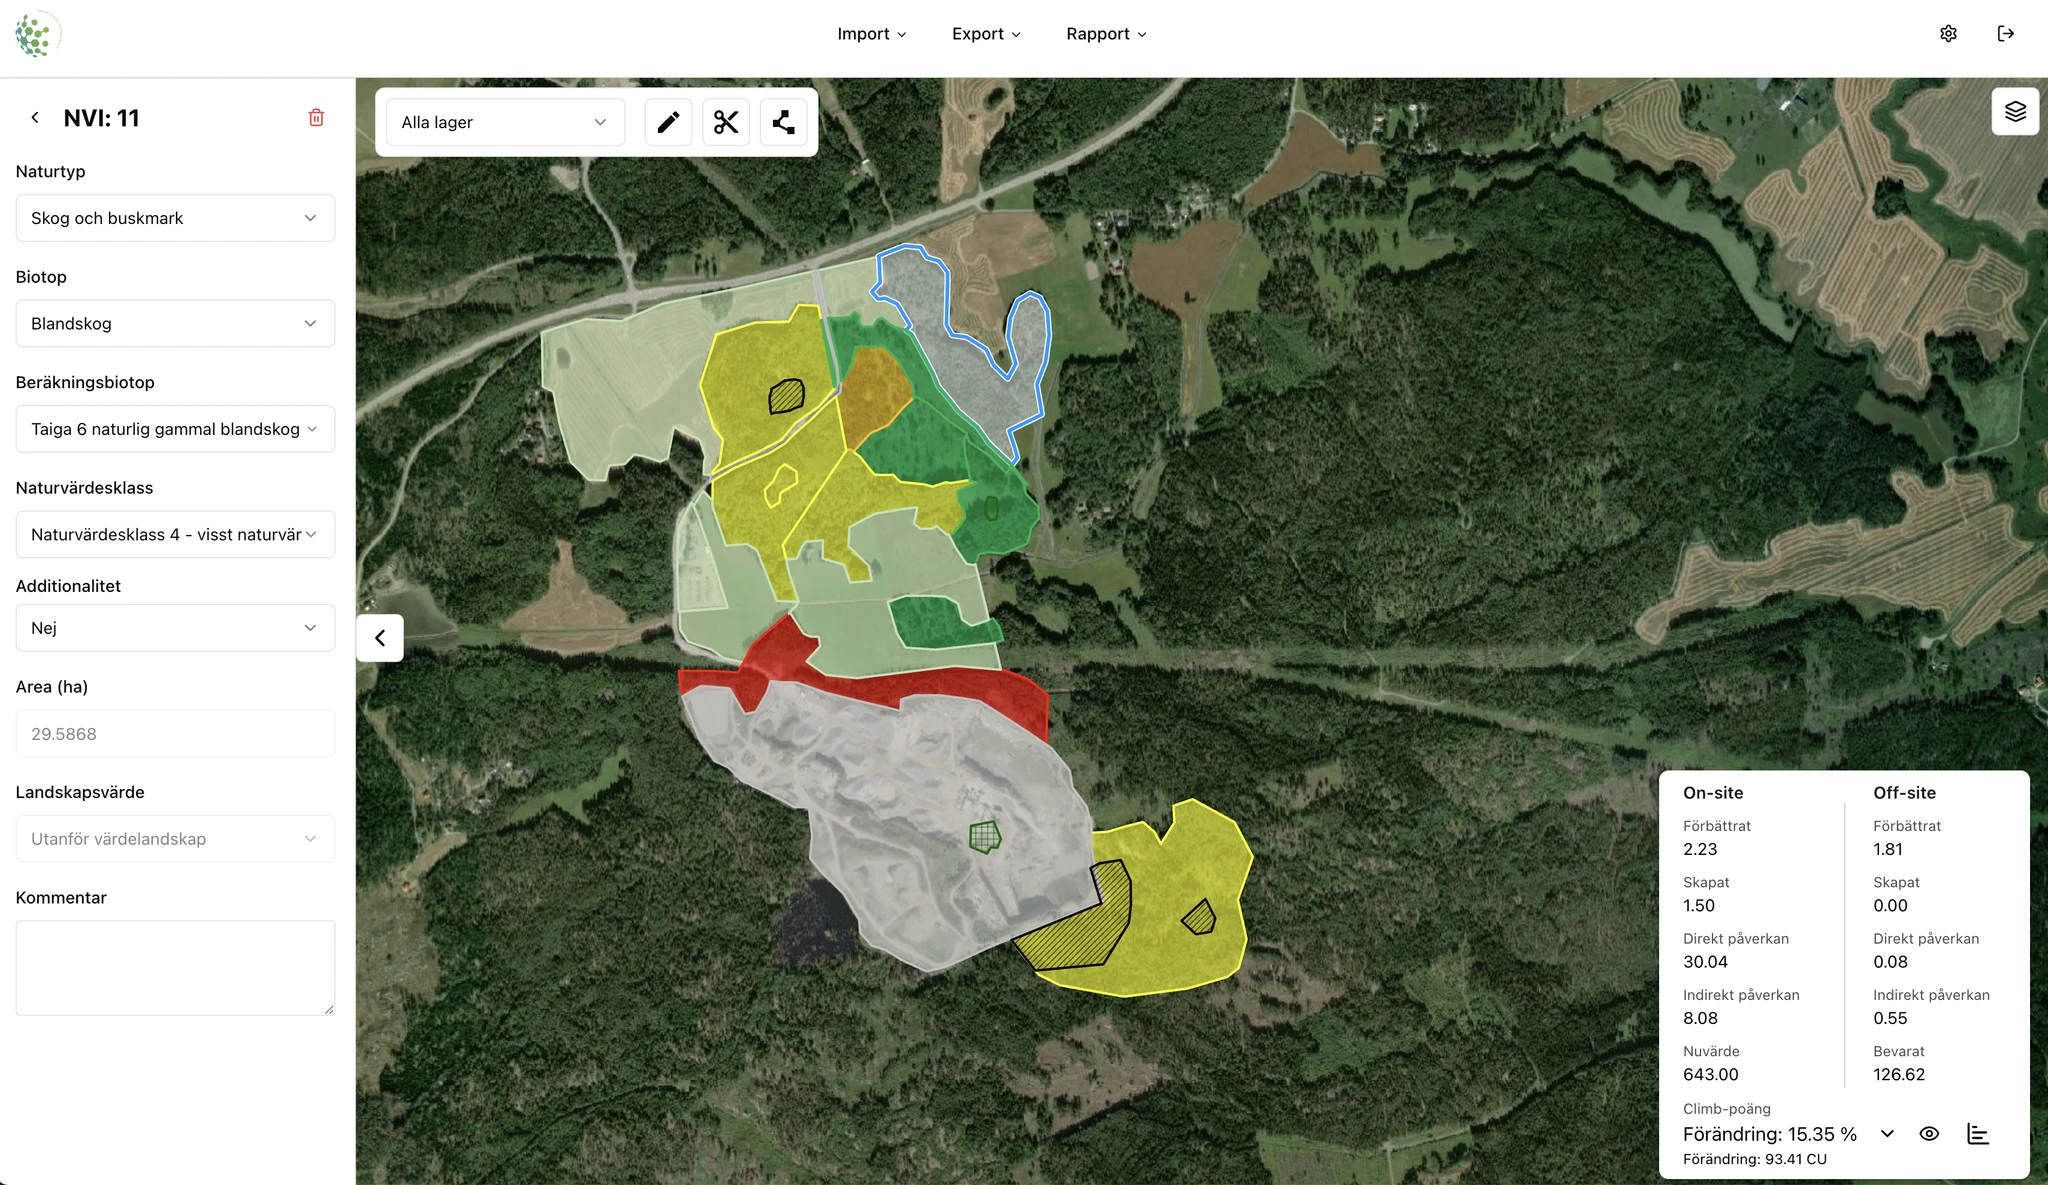Delete NVI 11 with trash icon
The height and width of the screenshot is (1185, 2048).
[x=316, y=118]
